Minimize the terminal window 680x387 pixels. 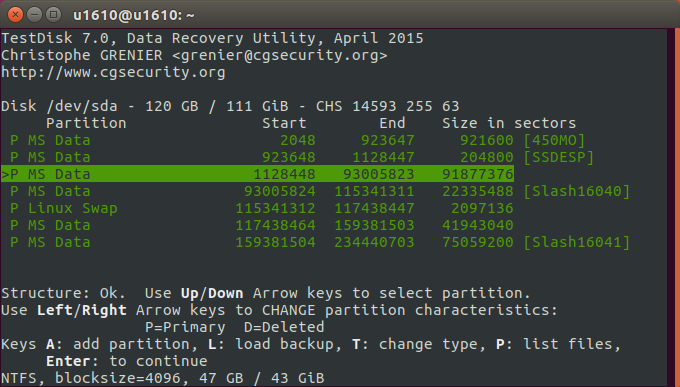[34, 15]
